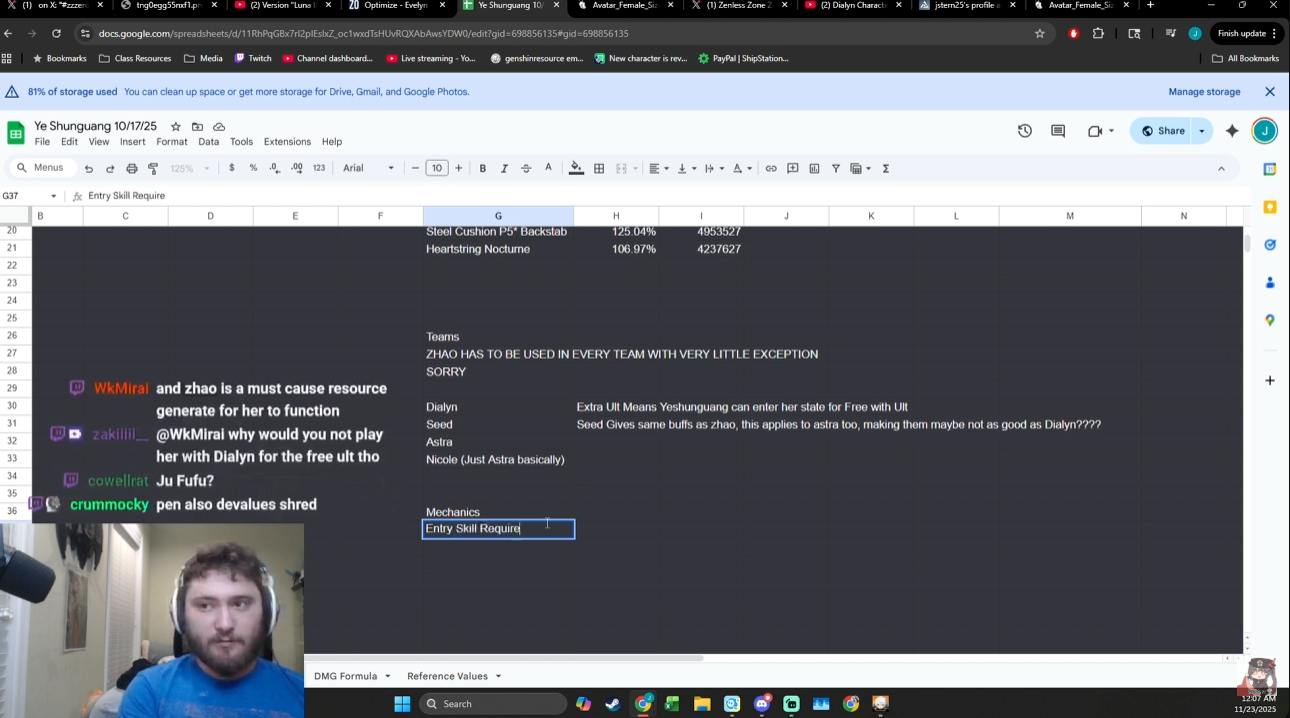Format as currency with dollar icon

tap(232, 168)
